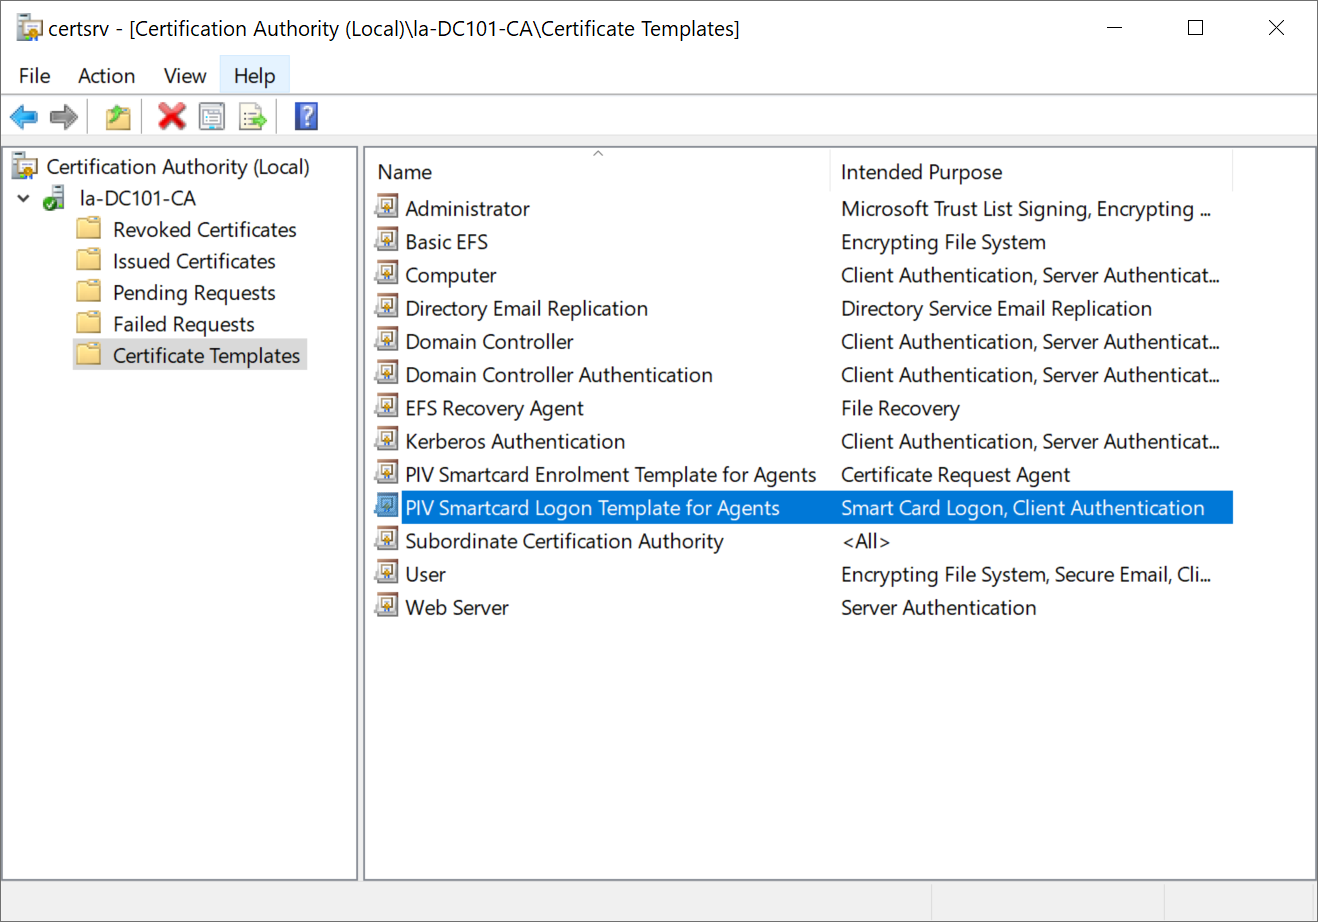Click the Export List toolbar icon
1318x922 pixels.
click(253, 117)
